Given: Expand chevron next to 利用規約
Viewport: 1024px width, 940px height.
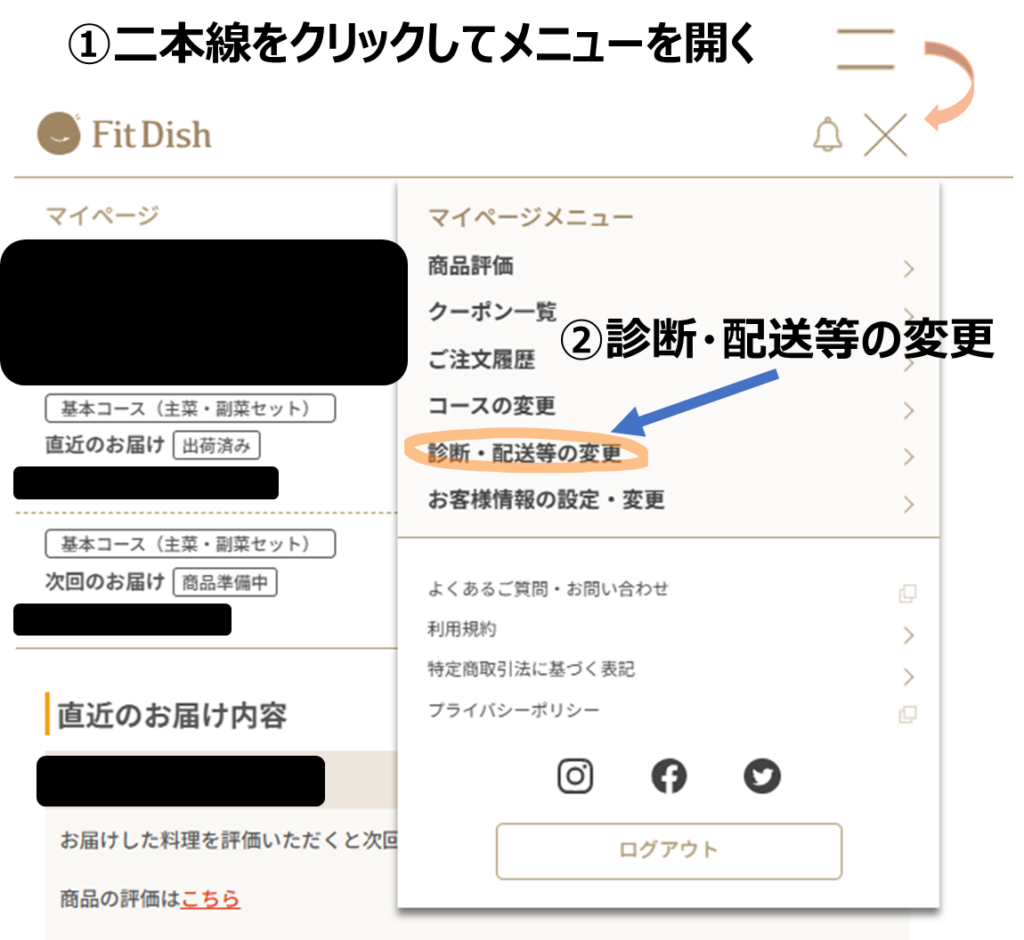Looking at the screenshot, I should 908,635.
